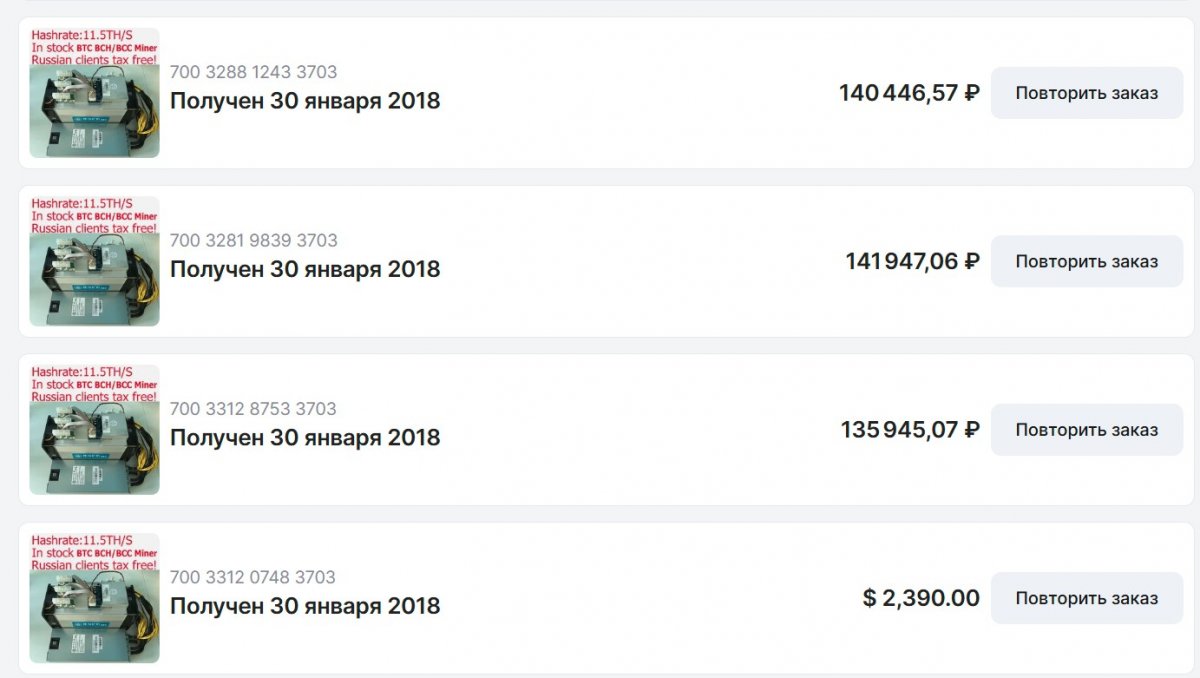
Task: Select order number 700 3288 1243 3703
Action: [253, 72]
